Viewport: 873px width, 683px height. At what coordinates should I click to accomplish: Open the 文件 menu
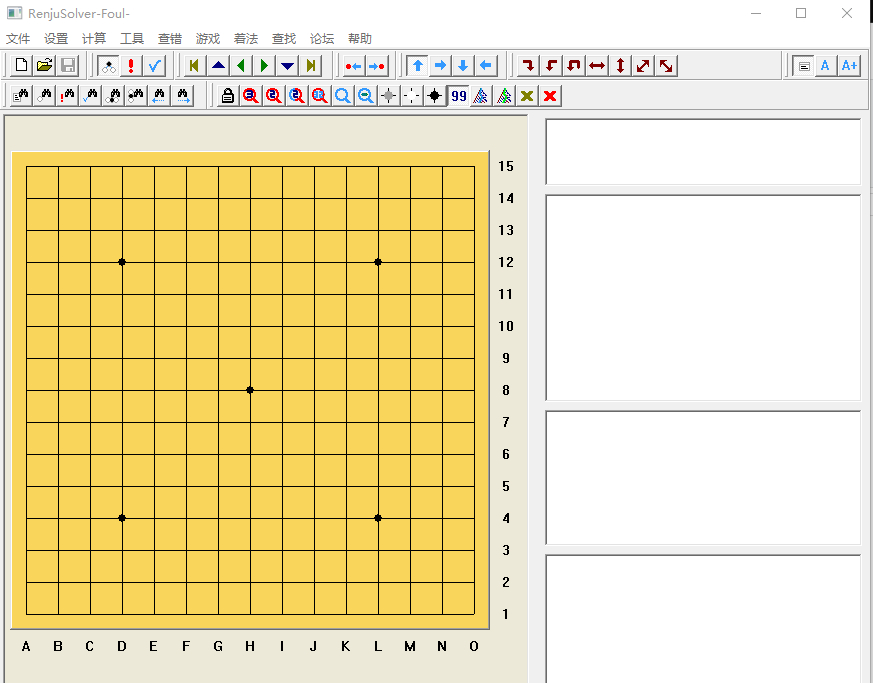point(18,39)
